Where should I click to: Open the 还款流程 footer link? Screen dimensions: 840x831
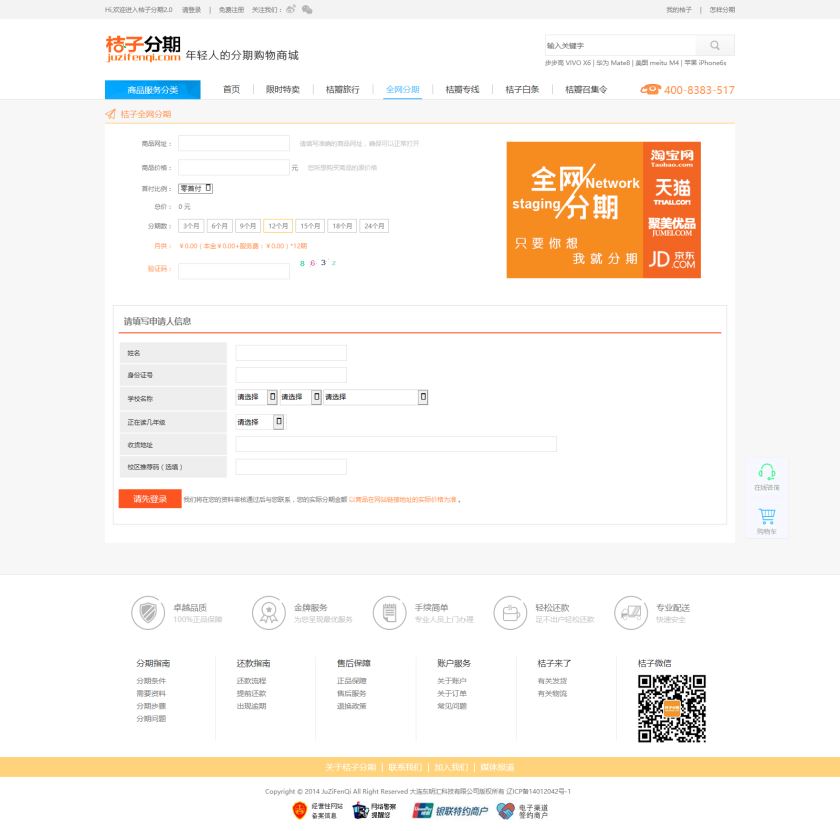coord(251,681)
